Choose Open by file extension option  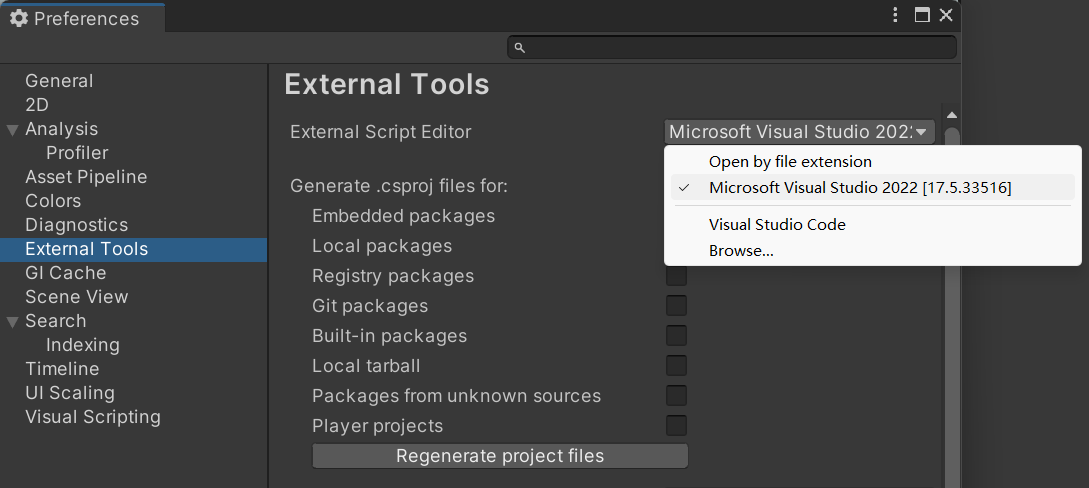[x=790, y=162]
